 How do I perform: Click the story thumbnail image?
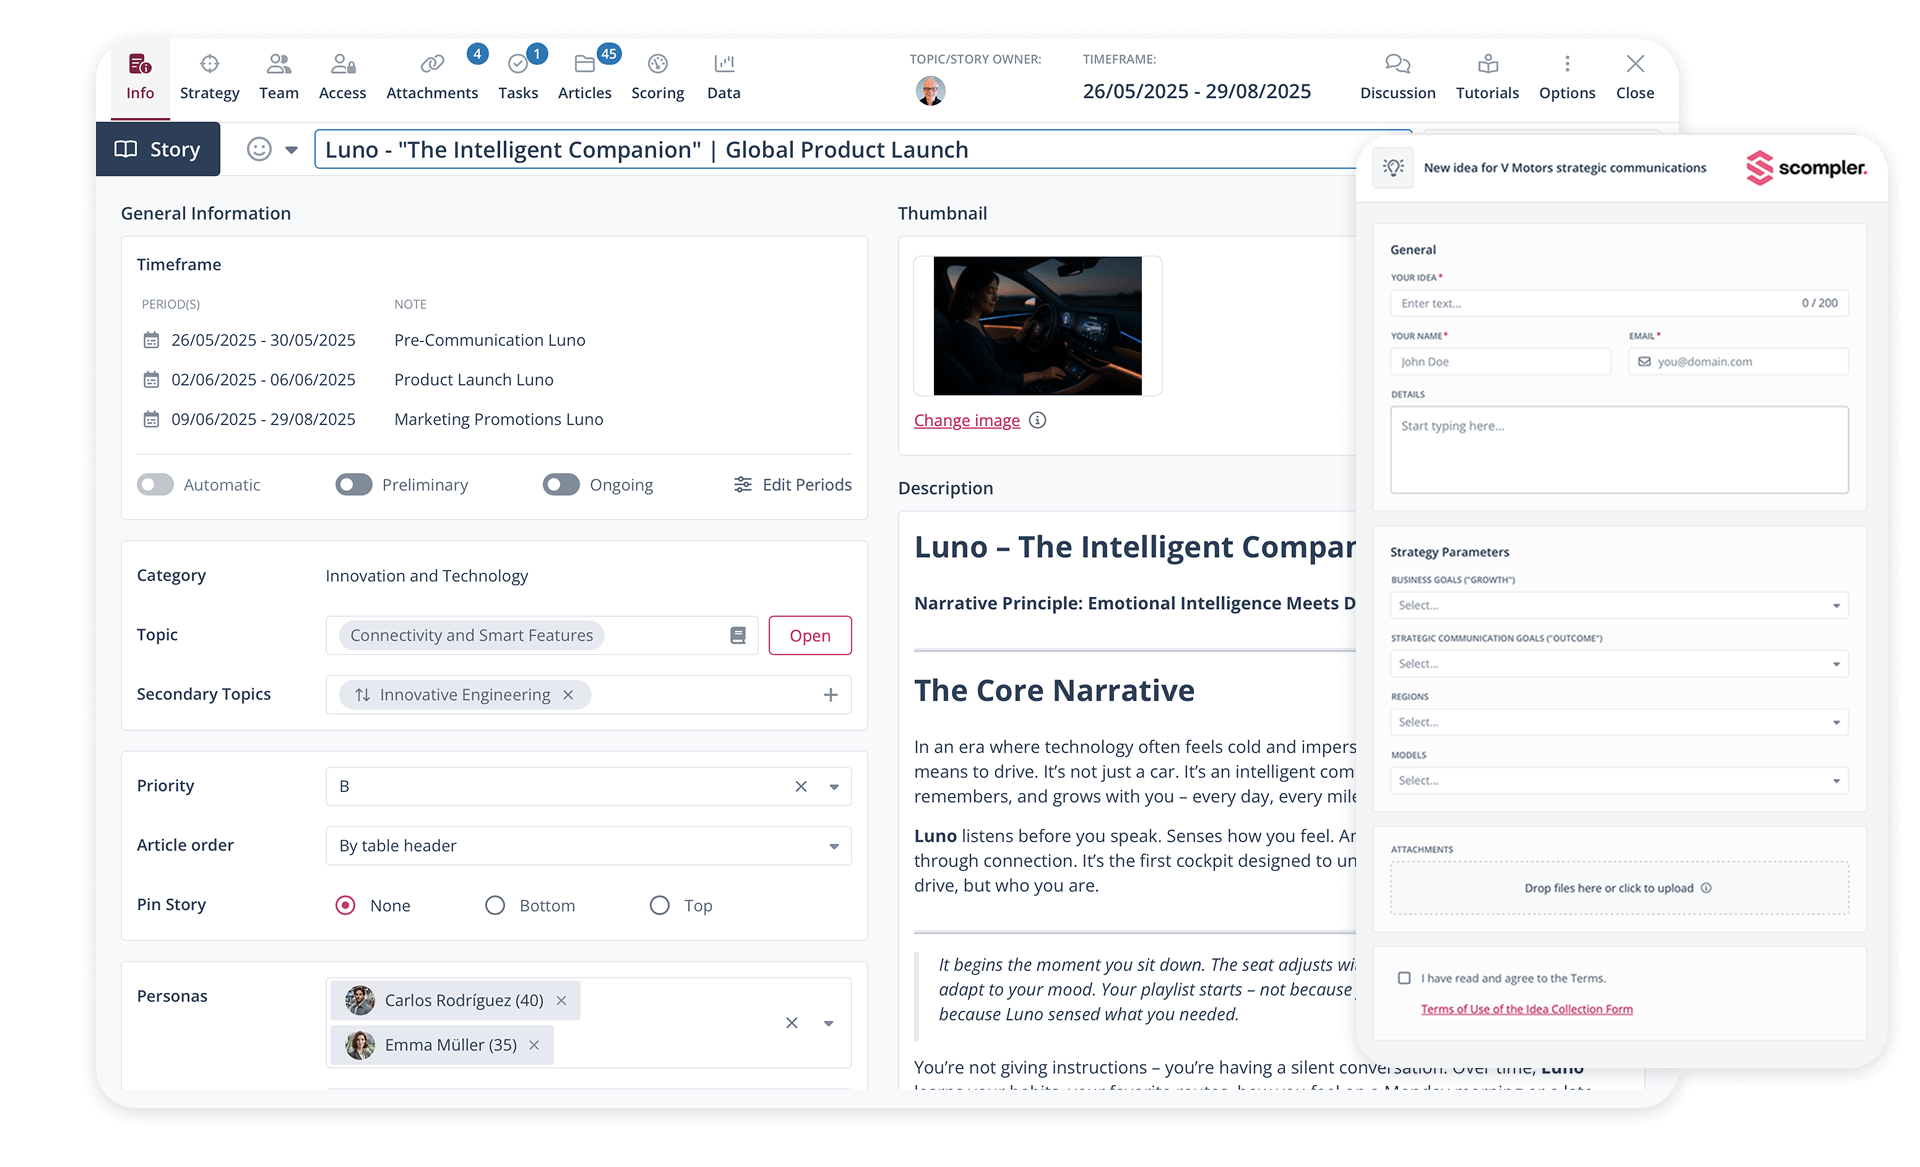click(1037, 325)
